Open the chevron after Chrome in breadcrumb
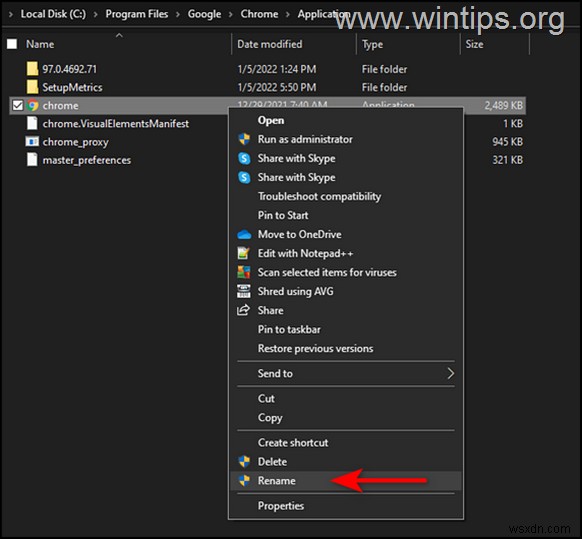The width and height of the screenshot is (582, 539). coord(288,14)
